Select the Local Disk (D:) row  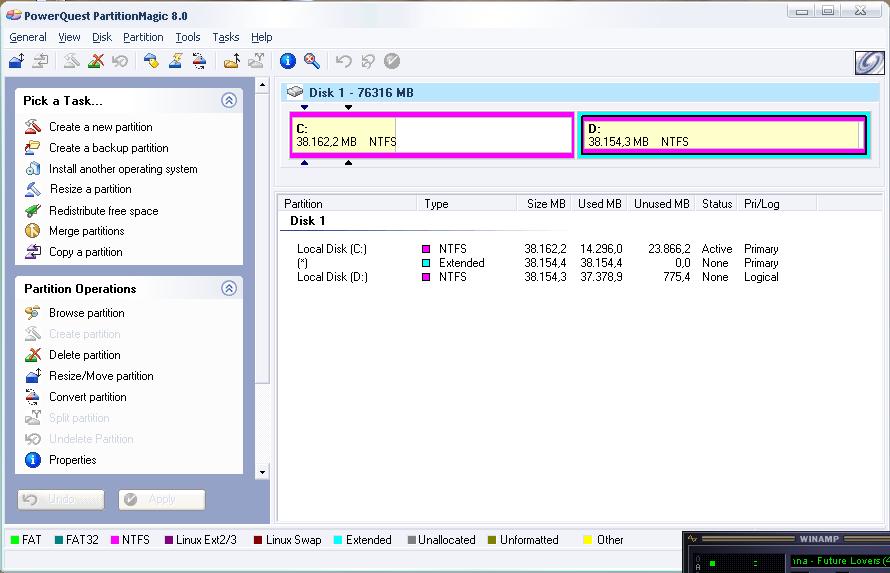click(x=538, y=277)
